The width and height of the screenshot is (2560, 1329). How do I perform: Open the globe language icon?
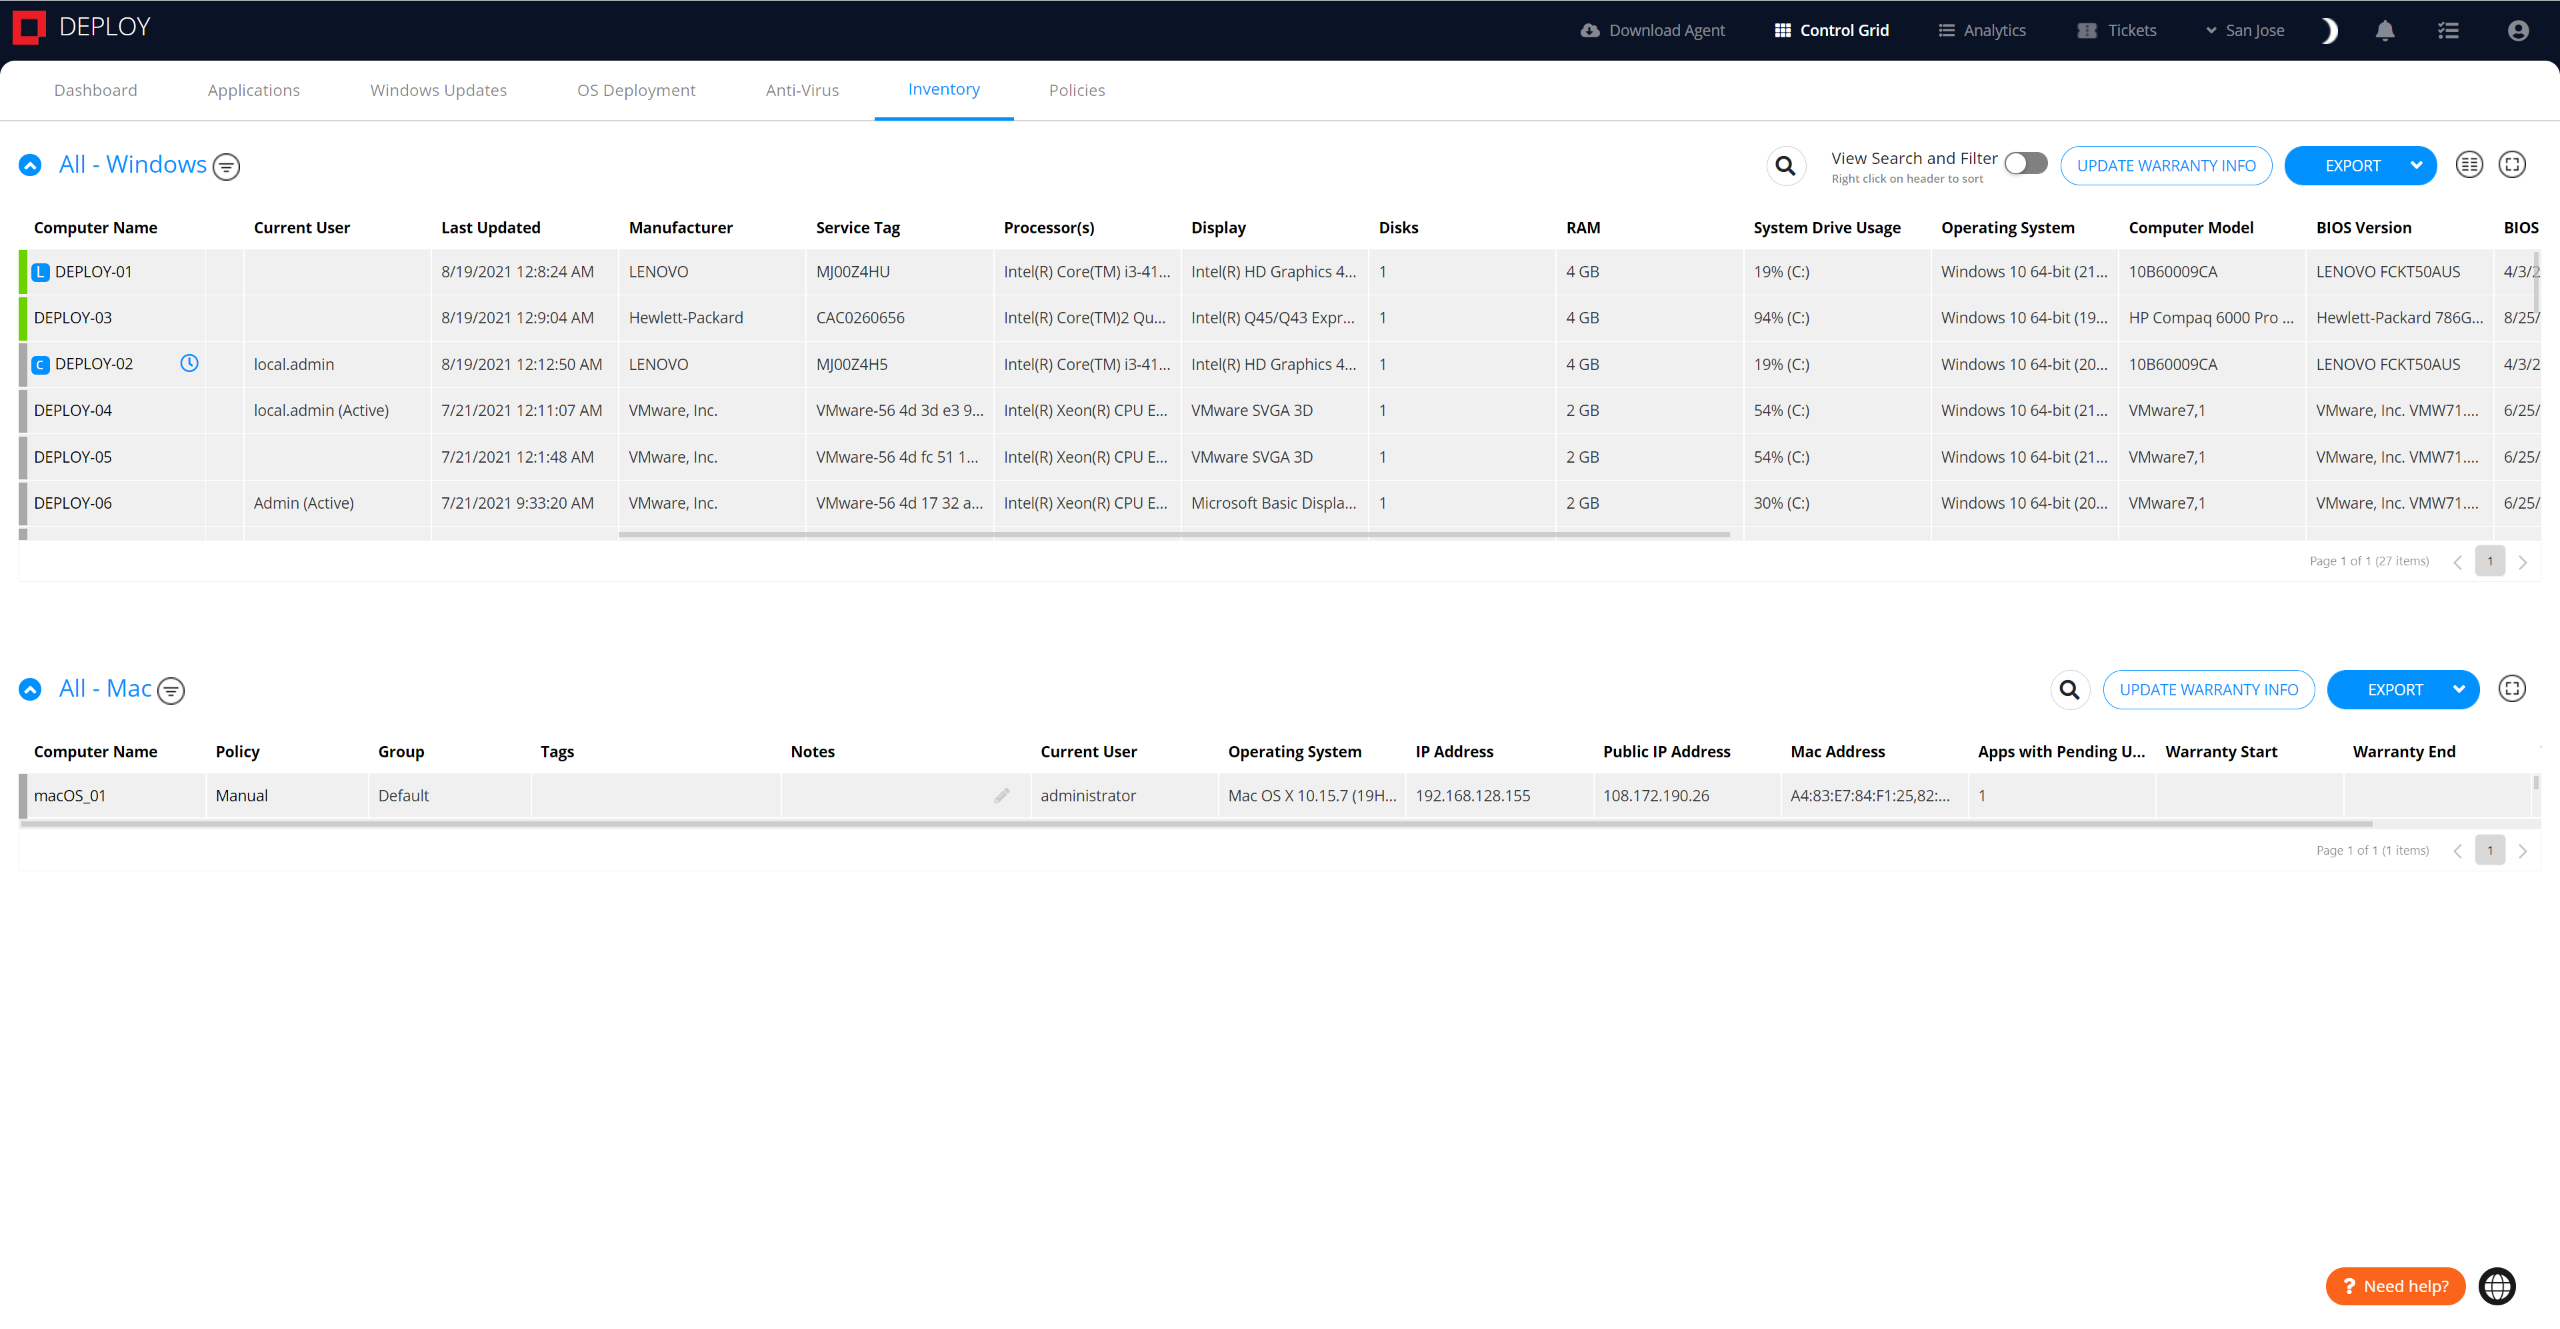[x=2497, y=1286]
